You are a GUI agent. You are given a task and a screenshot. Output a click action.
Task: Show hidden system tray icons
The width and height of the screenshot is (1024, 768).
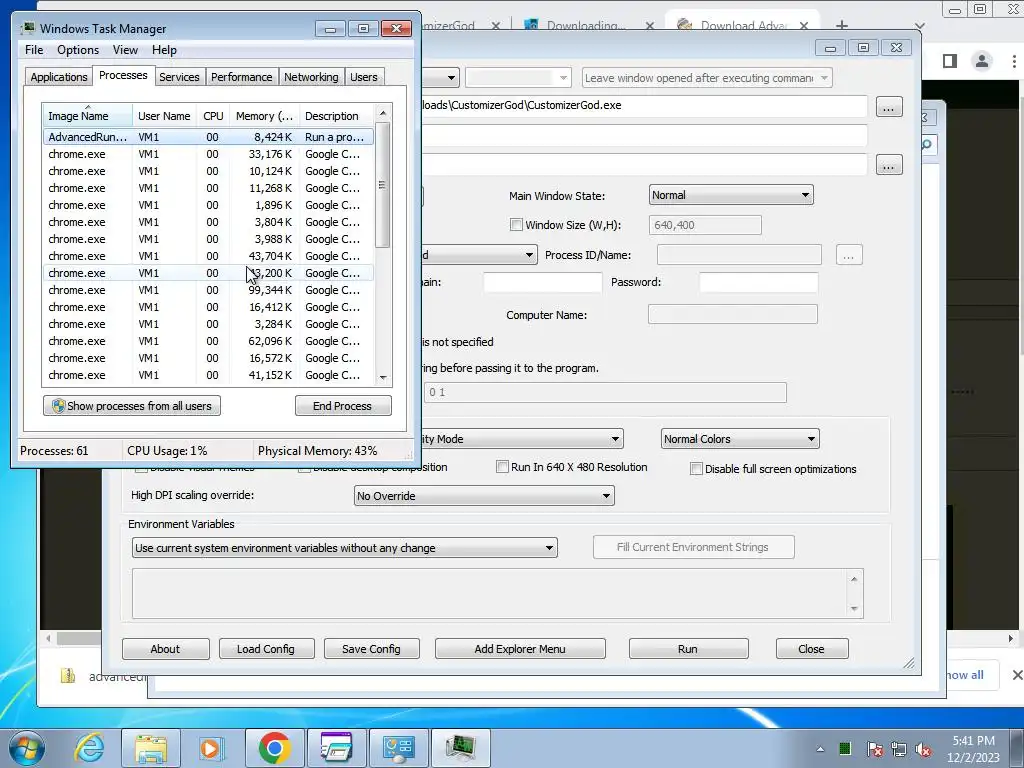click(x=820, y=749)
